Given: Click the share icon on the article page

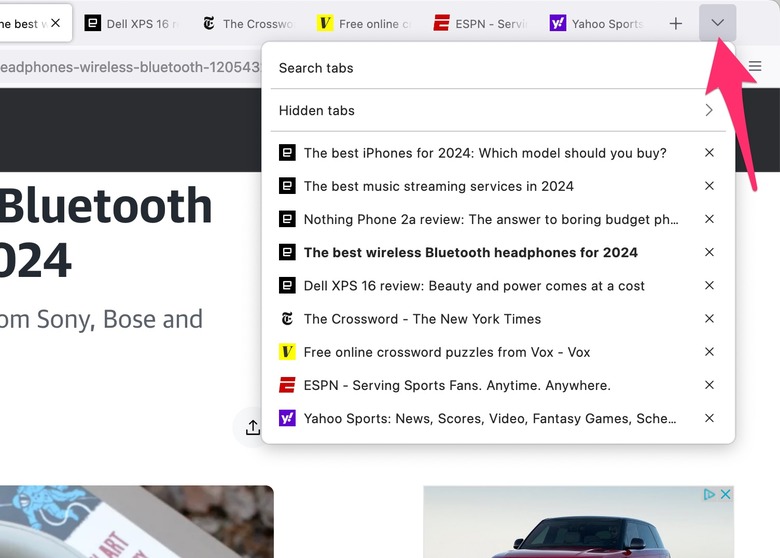Looking at the screenshot, I should (x=253, y=427).
